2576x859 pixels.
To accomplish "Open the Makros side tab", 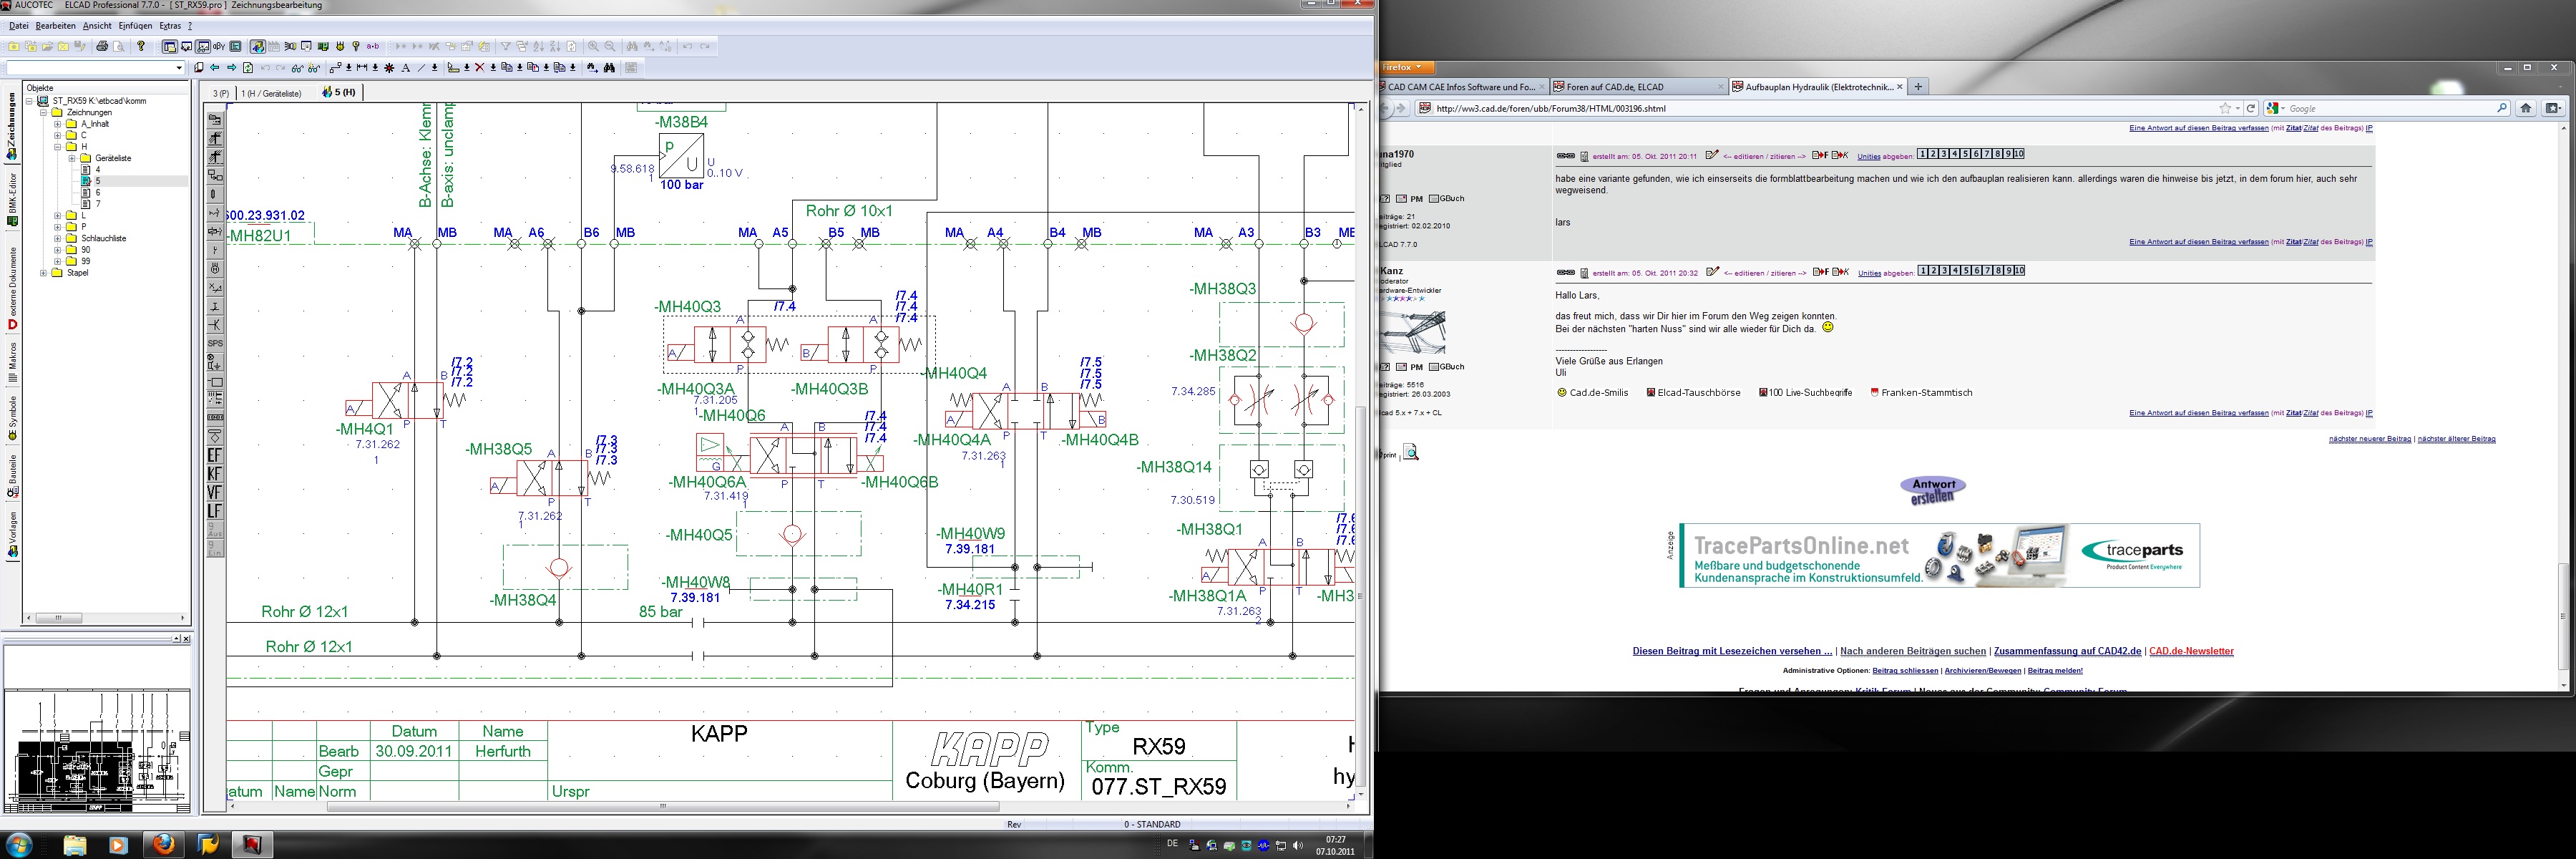I will pos(12,362).
